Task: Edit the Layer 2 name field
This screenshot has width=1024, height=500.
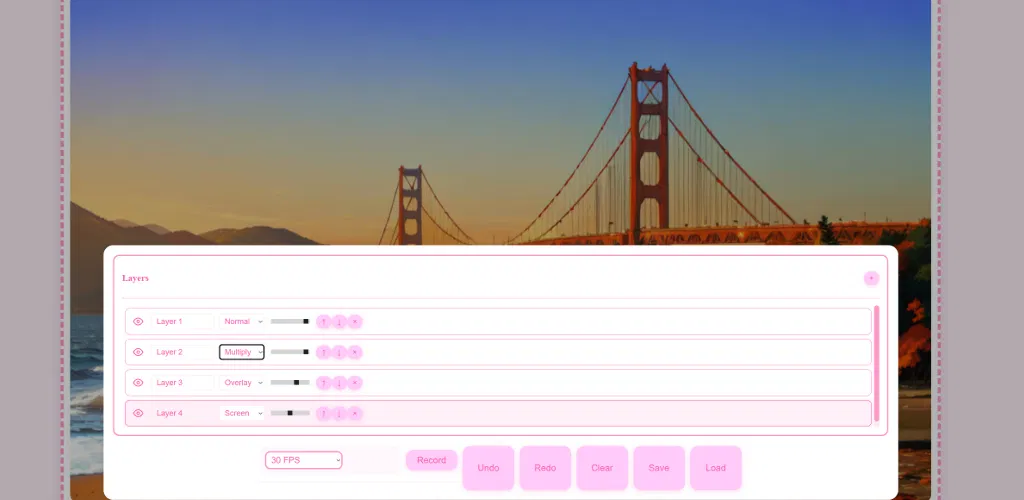Action: (183, 352)
